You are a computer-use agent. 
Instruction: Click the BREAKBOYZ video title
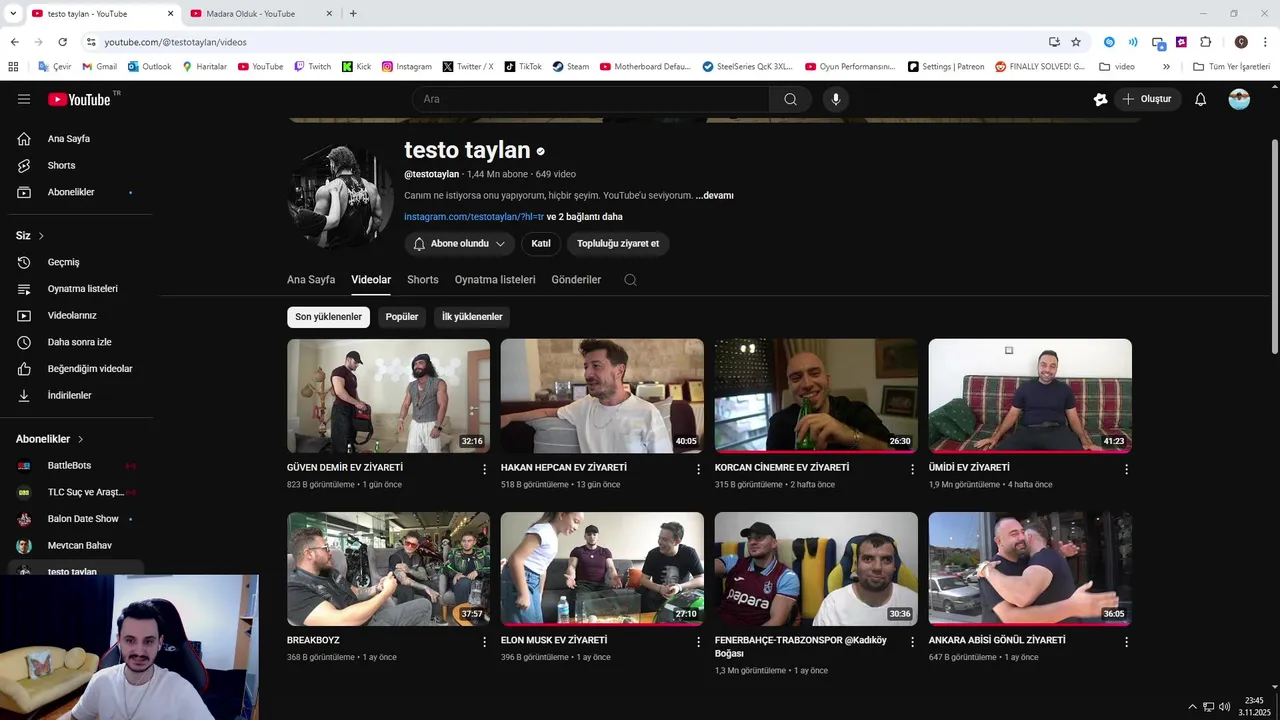click(313, 641)
